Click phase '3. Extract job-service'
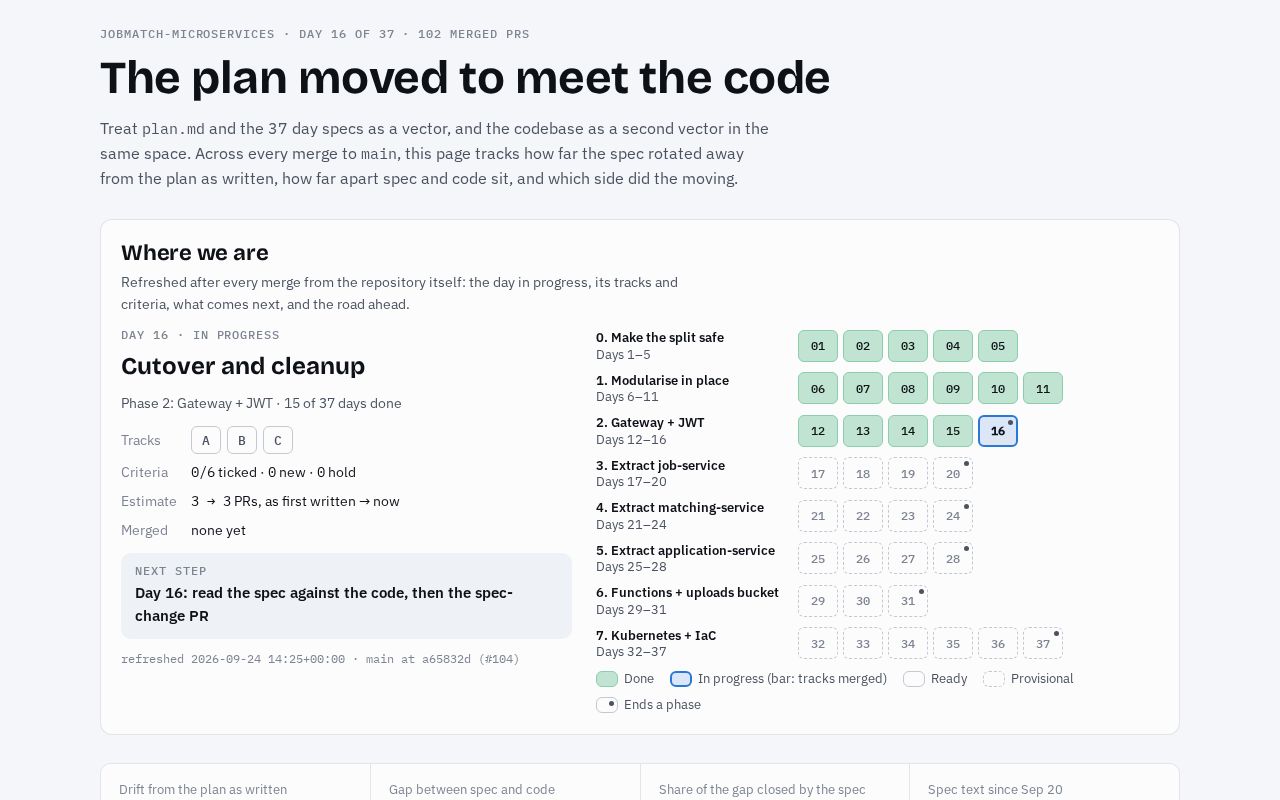1280x800 pixels. click(x=661, y=465)
